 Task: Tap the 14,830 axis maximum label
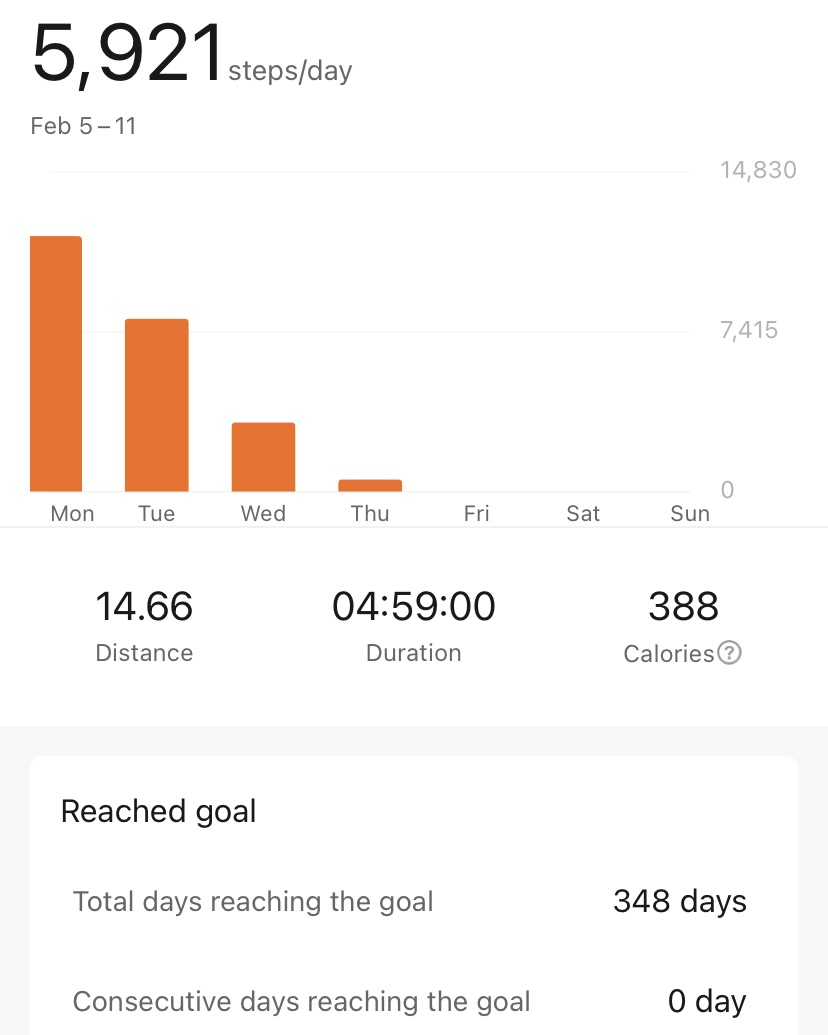point(758,170)
